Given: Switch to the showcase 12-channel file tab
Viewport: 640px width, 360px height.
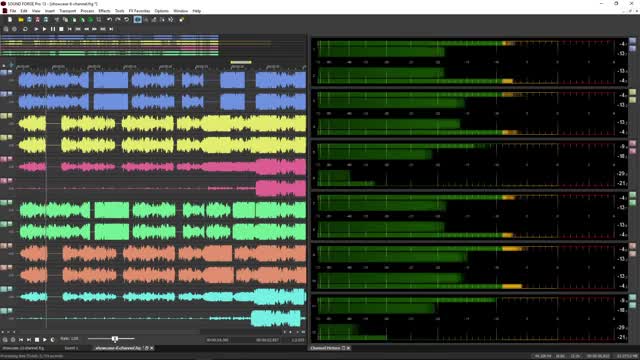Looking at the screenshot, I should (x=23, y=348).
